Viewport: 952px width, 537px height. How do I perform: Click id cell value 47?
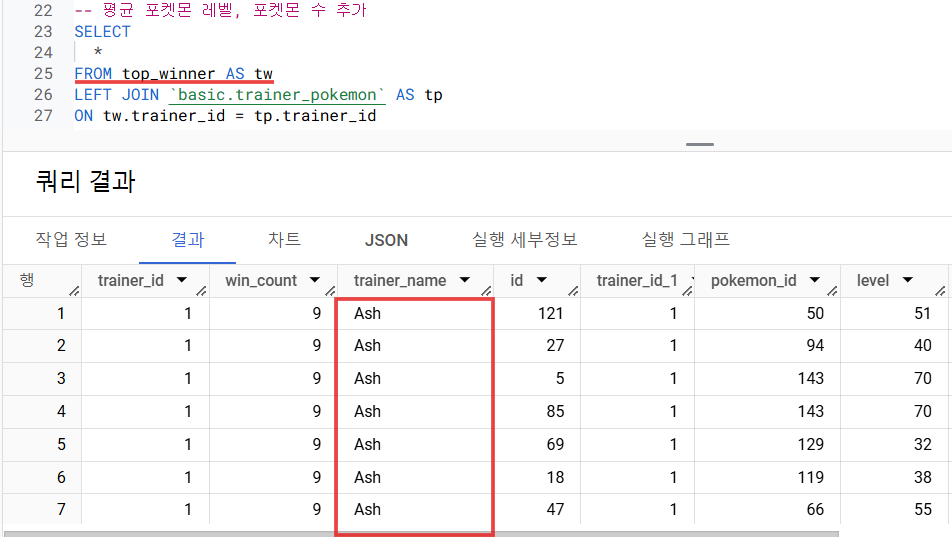555,509
